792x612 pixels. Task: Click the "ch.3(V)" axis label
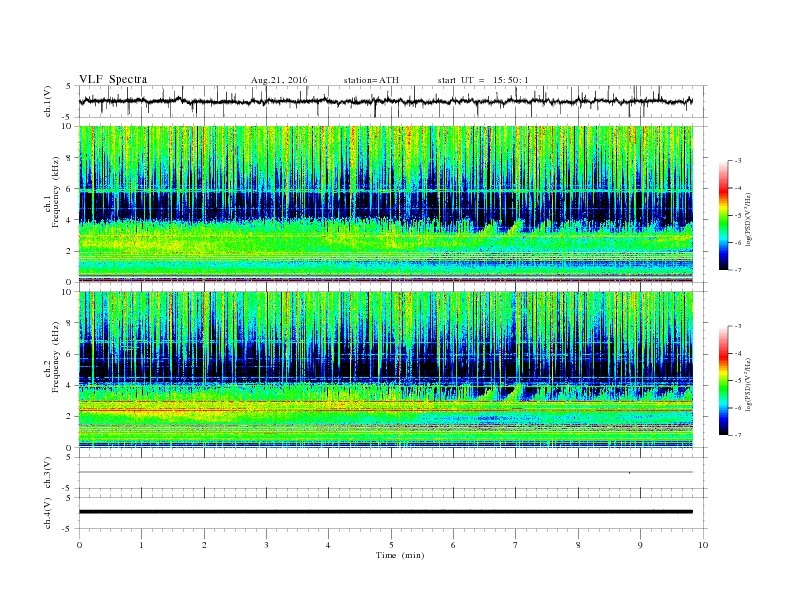click(x=48, y=473)
